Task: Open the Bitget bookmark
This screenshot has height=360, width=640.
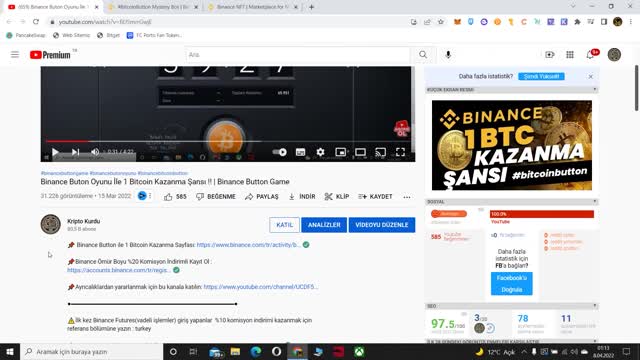Action: pos(109,35)
